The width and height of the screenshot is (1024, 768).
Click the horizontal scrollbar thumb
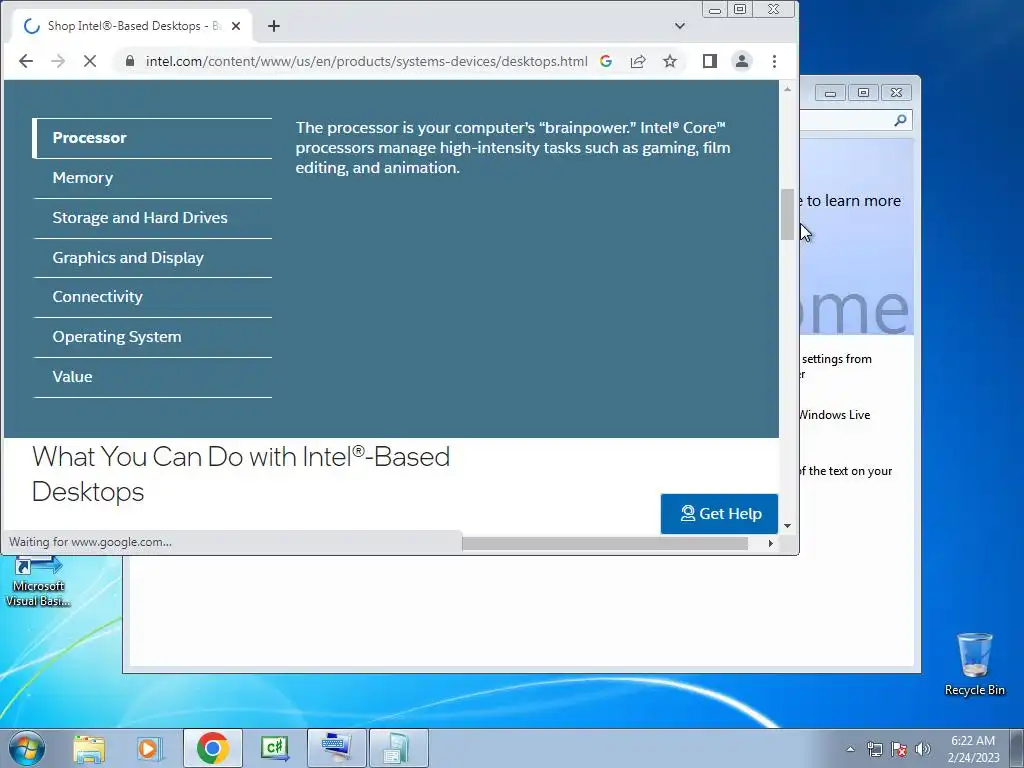605,543
